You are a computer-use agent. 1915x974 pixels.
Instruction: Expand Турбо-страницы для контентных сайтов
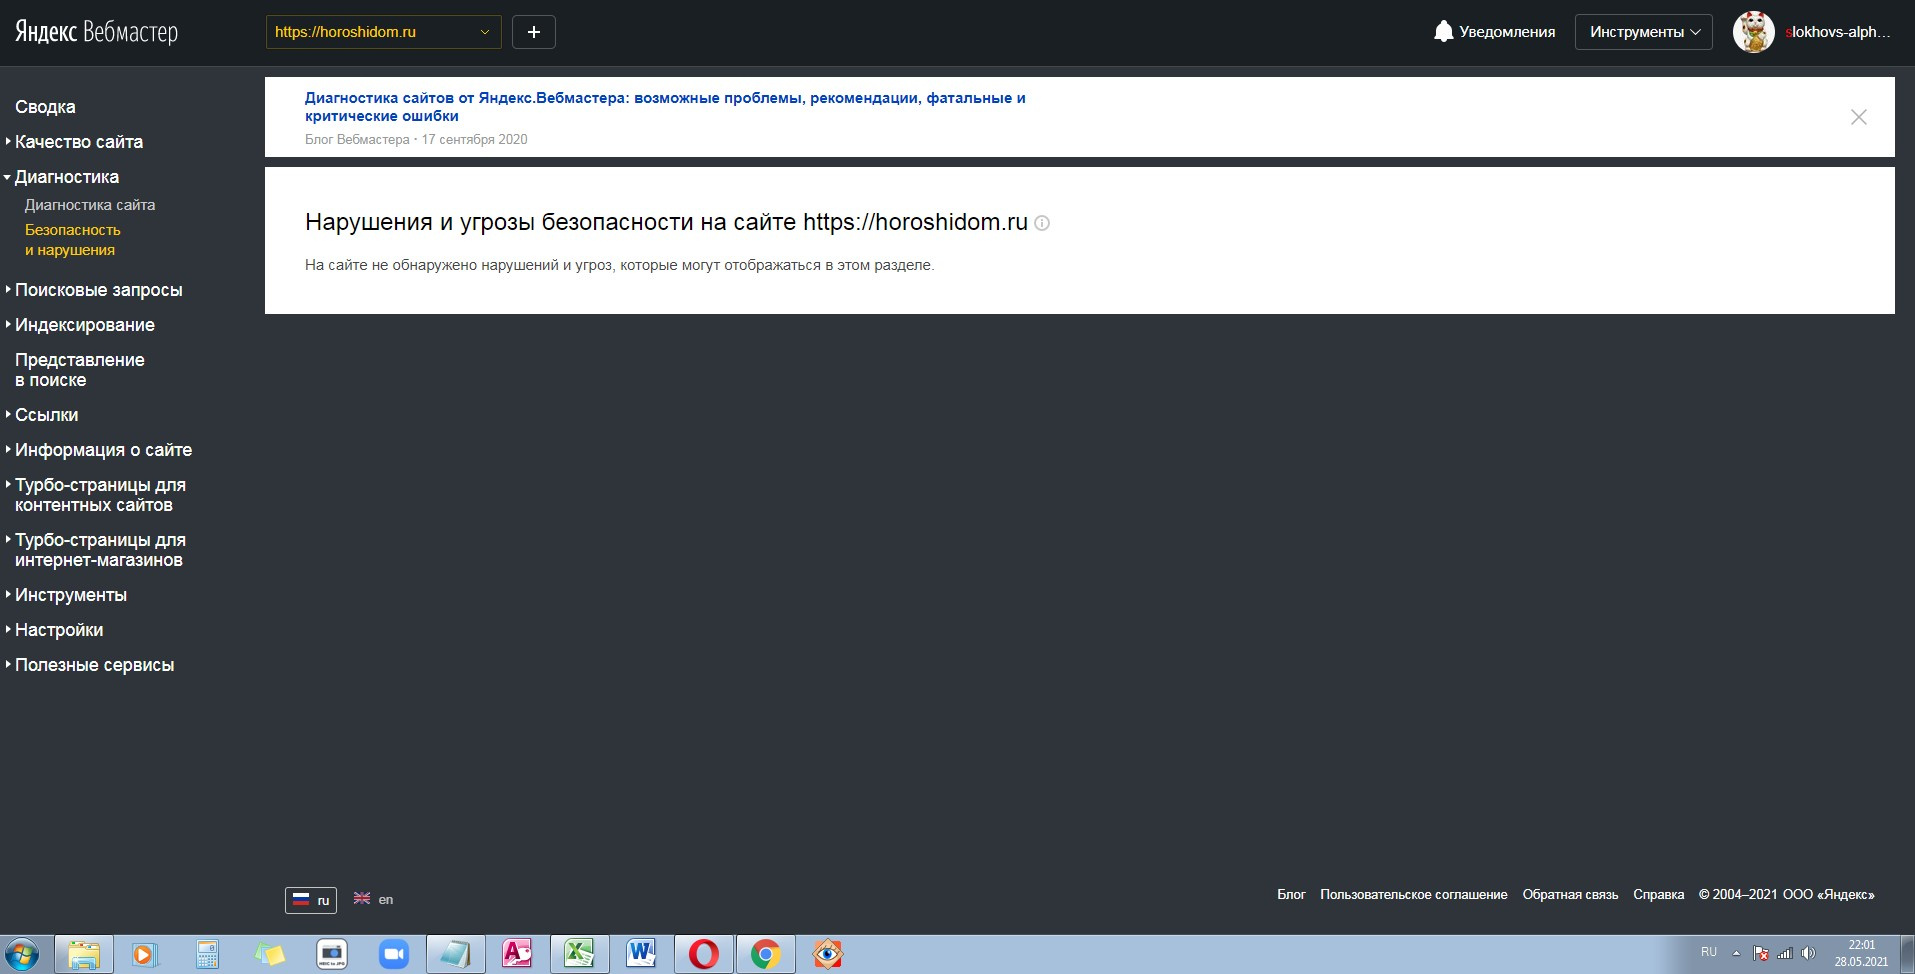pyautogui.click(x=100, y=495)
